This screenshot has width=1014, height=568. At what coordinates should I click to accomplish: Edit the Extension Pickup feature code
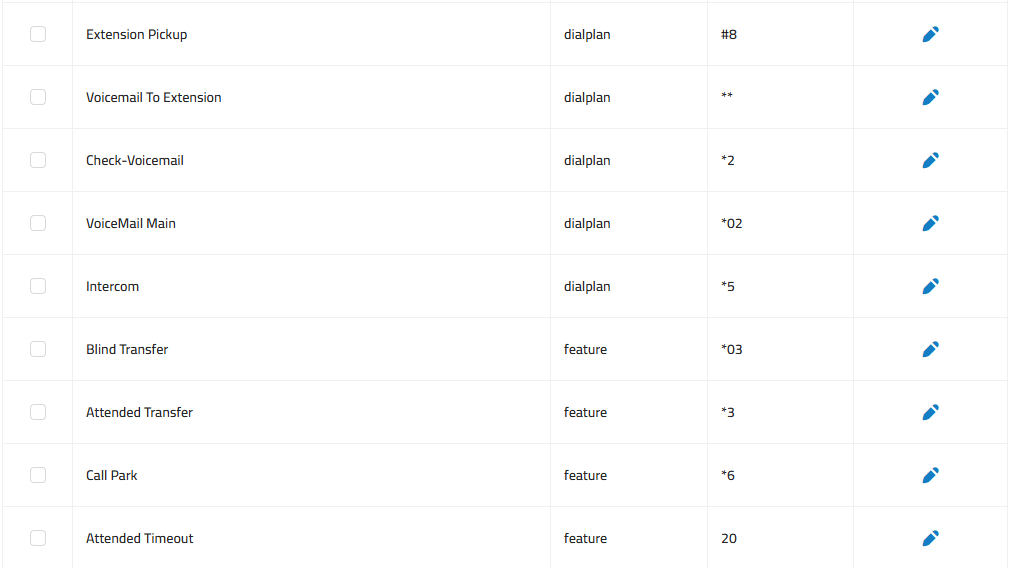pos(930,34)
